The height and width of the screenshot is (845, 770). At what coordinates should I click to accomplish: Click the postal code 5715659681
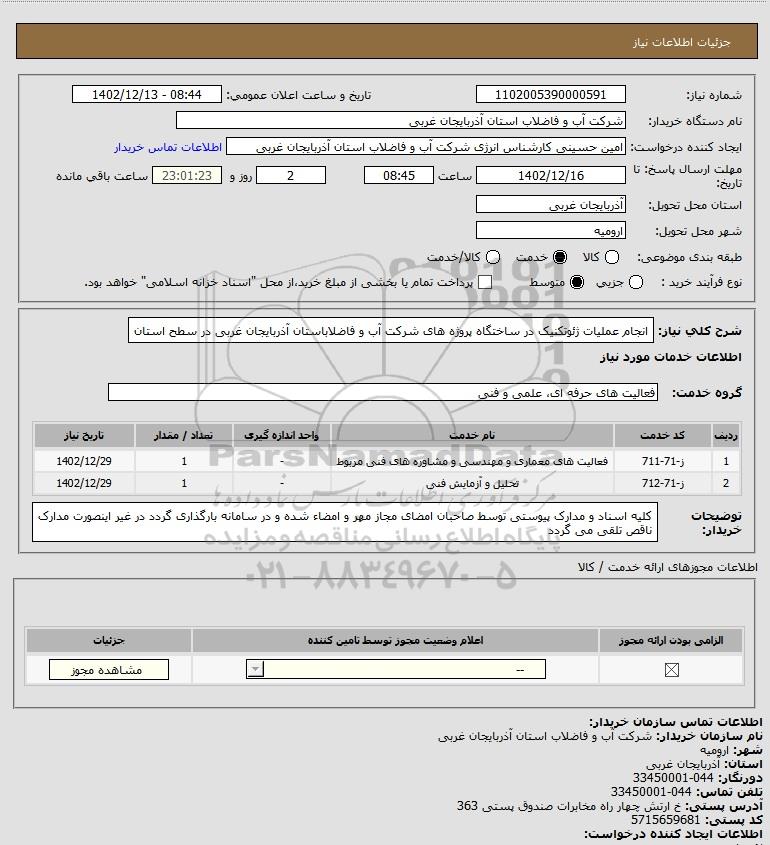[665, 820]
